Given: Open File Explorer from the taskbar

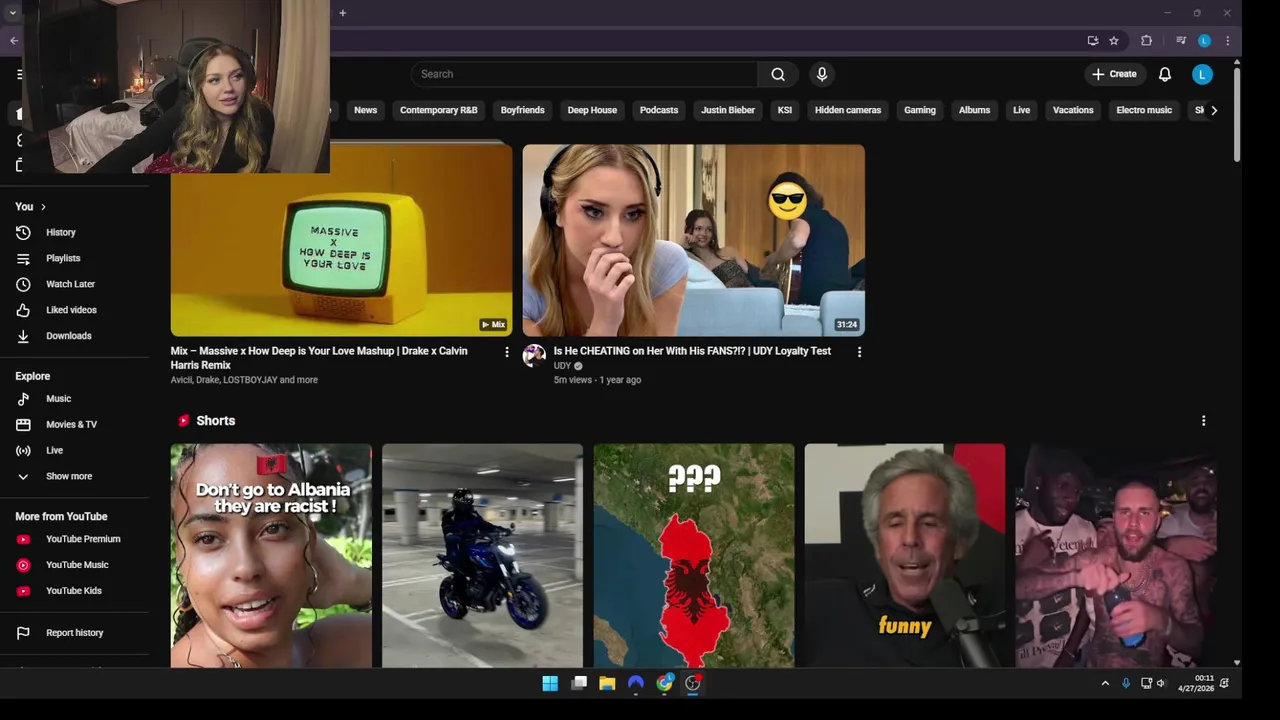Looking at the screenshot, I should 607,683.
